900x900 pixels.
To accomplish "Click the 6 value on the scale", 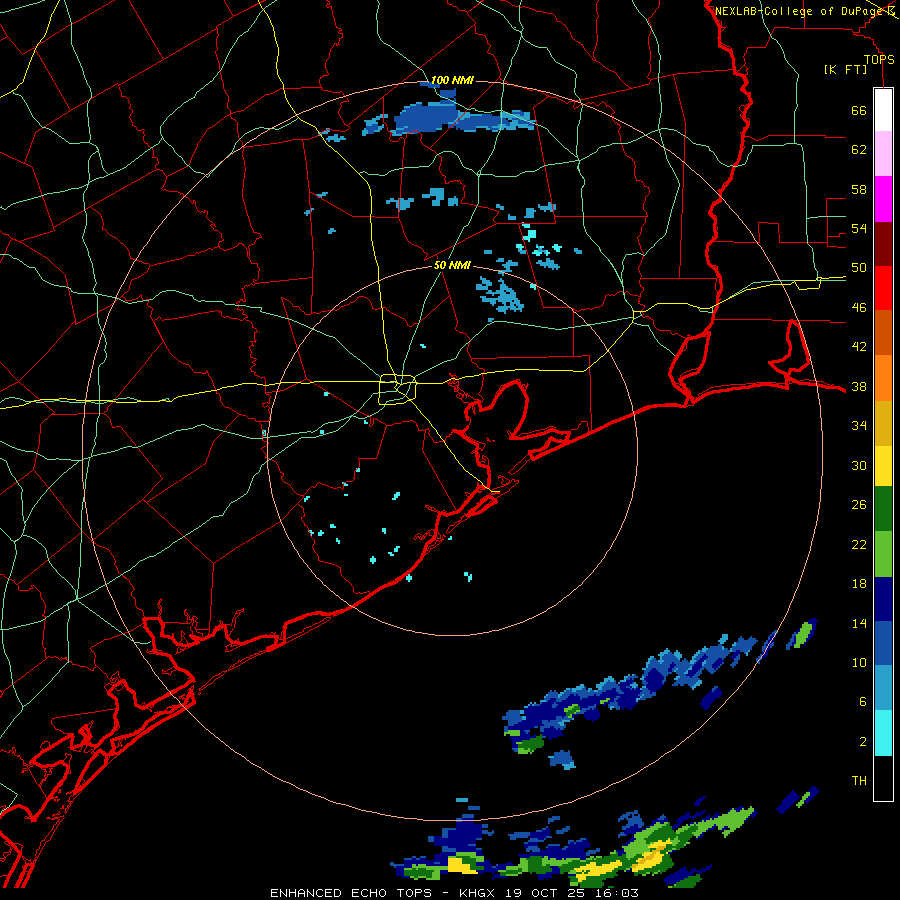I will pyautogui.click(x=863, y=701).
